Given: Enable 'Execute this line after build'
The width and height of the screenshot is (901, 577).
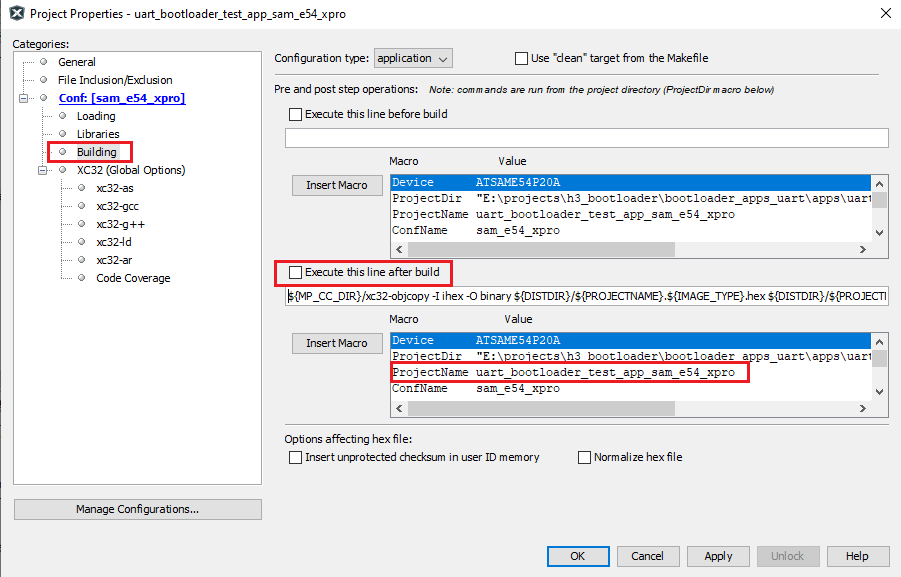Looking at the screenshot, I should (295, 273).
